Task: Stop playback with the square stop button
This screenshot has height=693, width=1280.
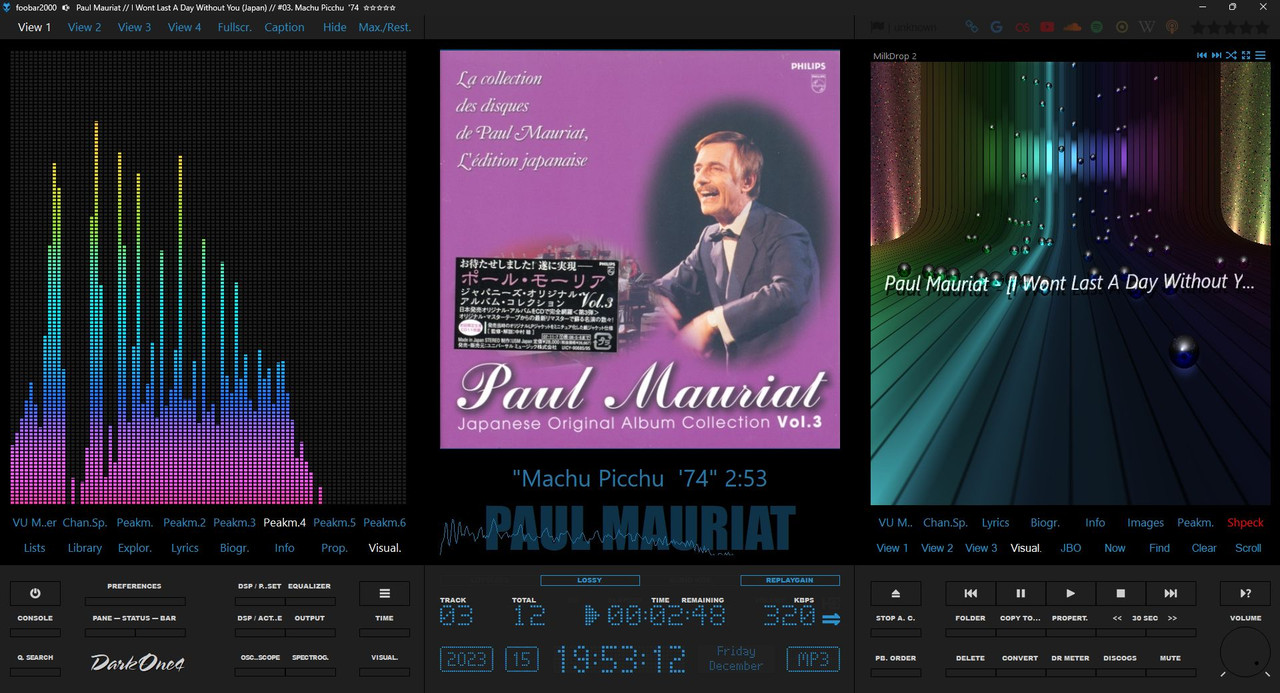Action: point(1120,593)
